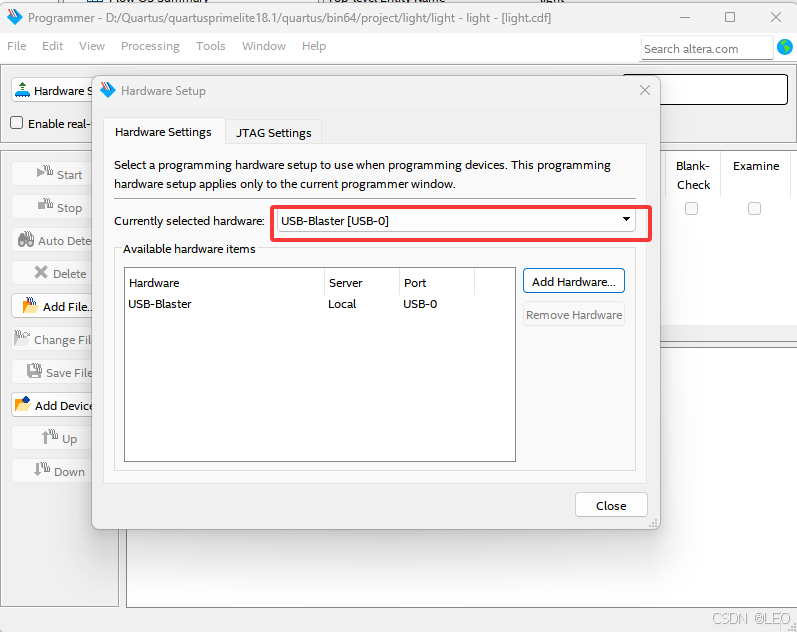Click the Hardware Setup dialog logo icon
Image resolution: width=797 pixels, height=632 pixels.
108,90
